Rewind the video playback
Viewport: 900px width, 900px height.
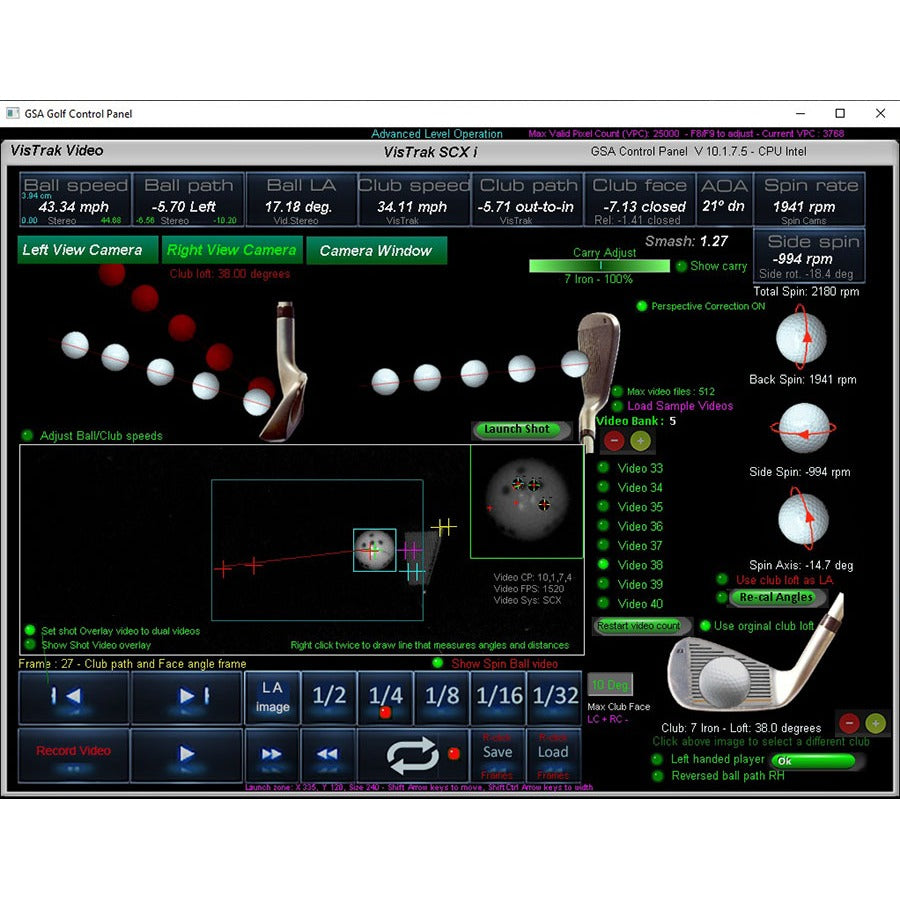[x=328, y=754]
